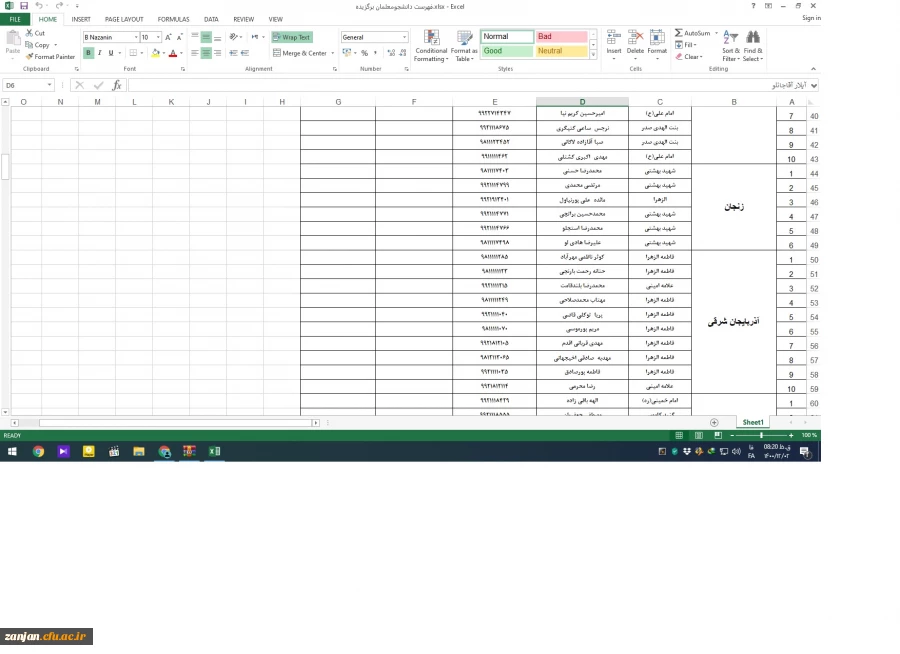
Task: Toggle Italic formatting
Action: click(x=99, y=53)
